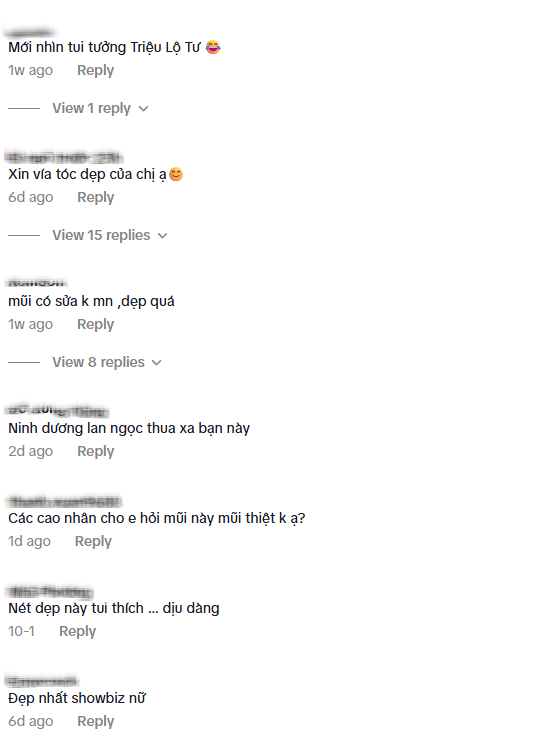The width and height of the screenshot is (537, 740).
Task: Open blurred username above 'Các cao nhân' comment
Action: coord(64,501)
